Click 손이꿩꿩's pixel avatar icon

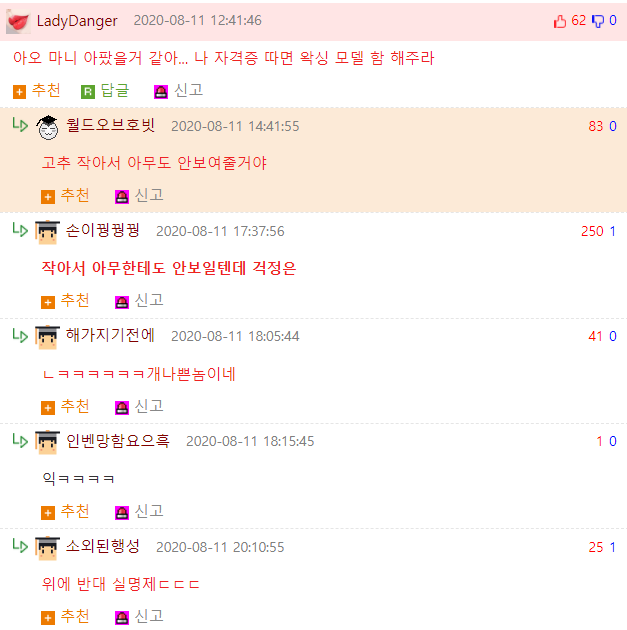click(x=47, y=232)
